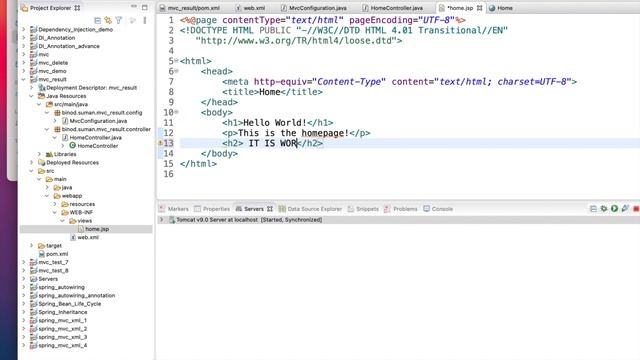
Task: Switch to the Home browser tab
Action: (x=501, y=8)
